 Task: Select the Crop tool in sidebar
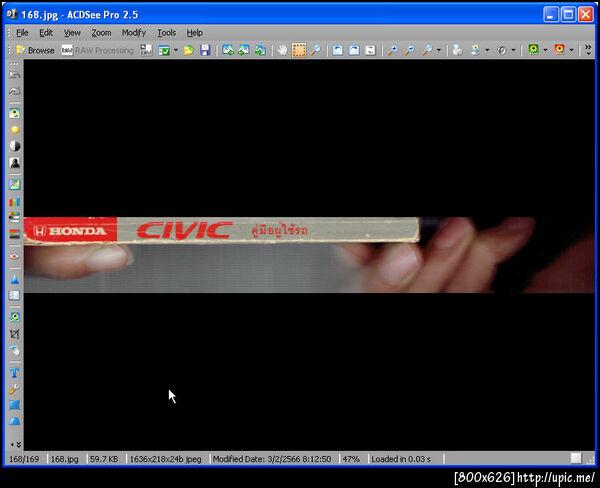tap(15, 334)
